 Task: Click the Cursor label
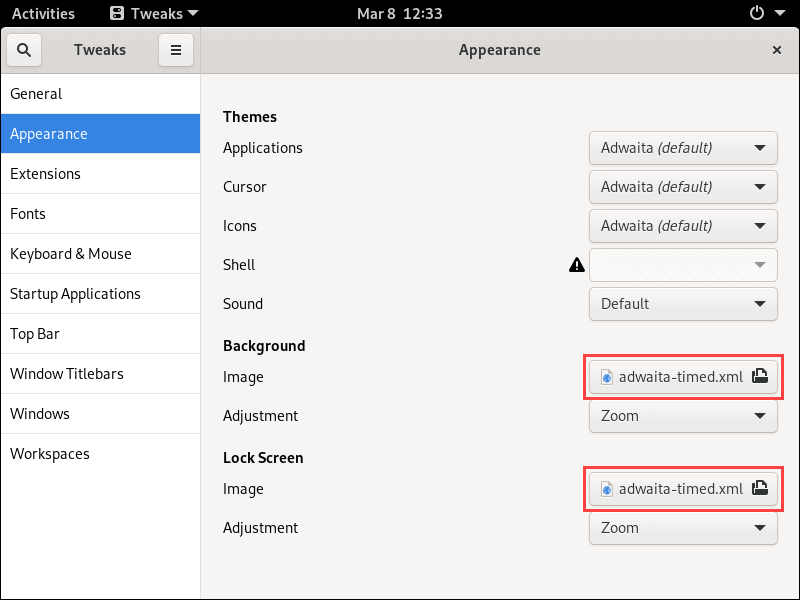[244, 187]
